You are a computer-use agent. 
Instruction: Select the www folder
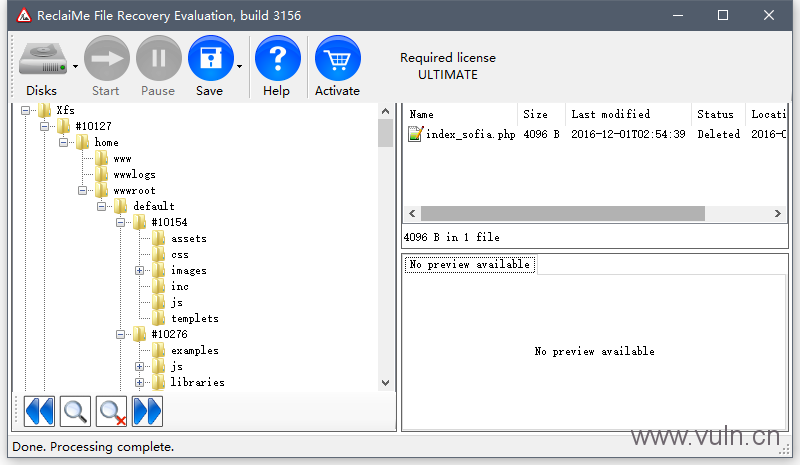122,159
